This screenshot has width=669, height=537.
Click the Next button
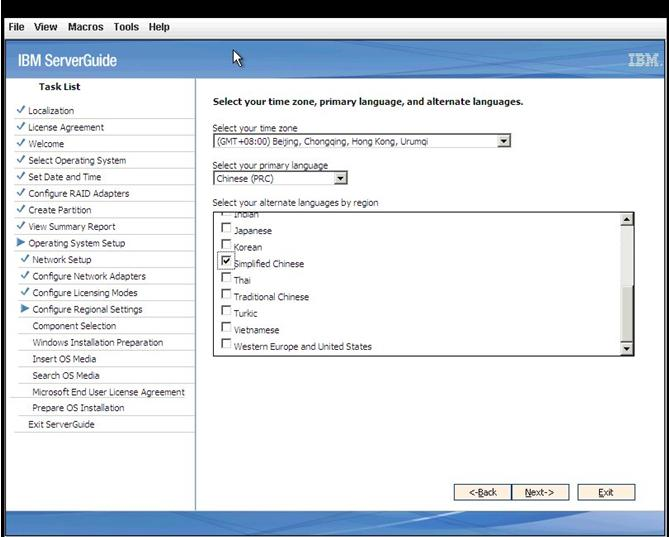(x=540, y=492)
